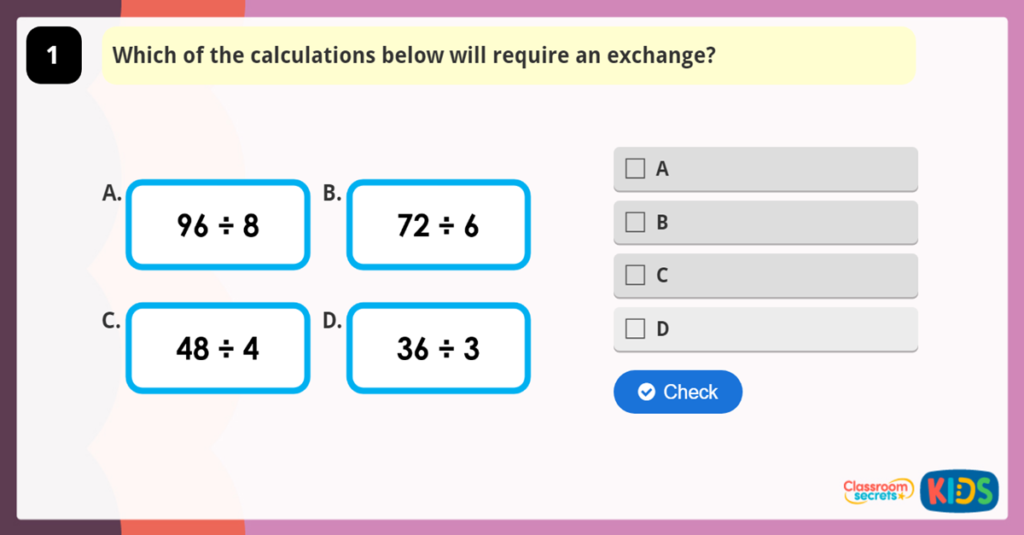Click the black question number 1 badge

53,56
